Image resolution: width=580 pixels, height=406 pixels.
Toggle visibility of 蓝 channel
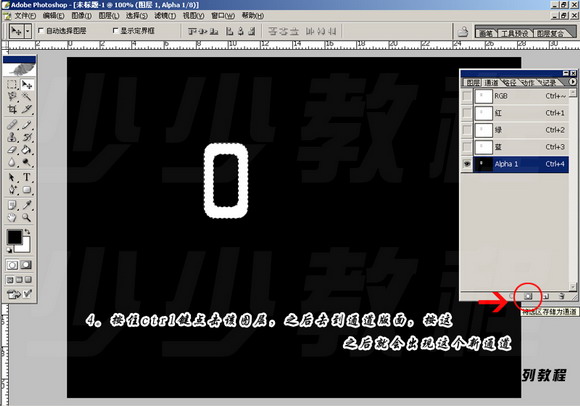click(x=467, y=147)
